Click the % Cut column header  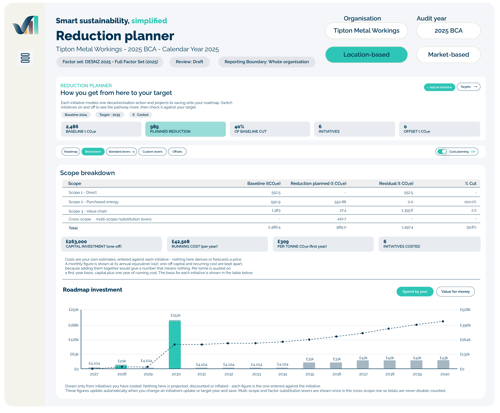470,183
